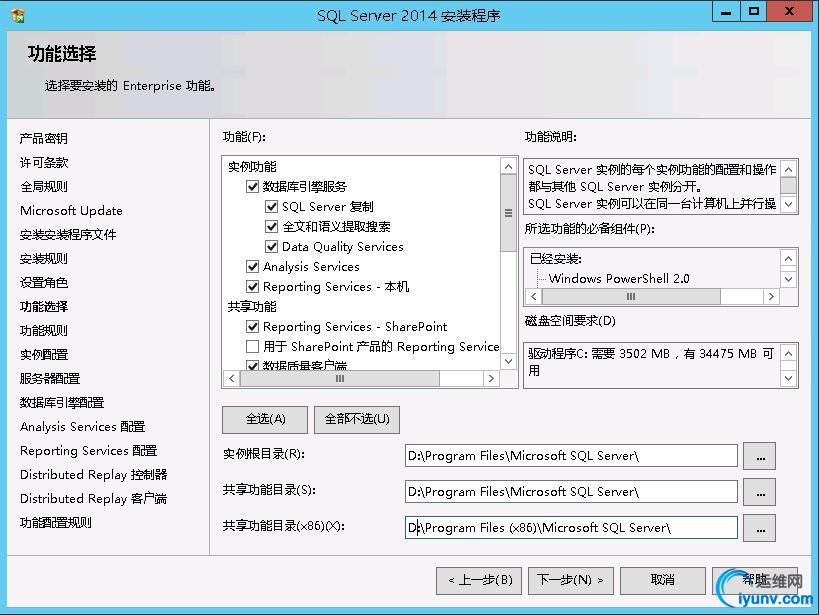The image size is (819, 615).
Task: Uncheck Reporting Services - 本机 checkbox
Action: pos(252,286)
